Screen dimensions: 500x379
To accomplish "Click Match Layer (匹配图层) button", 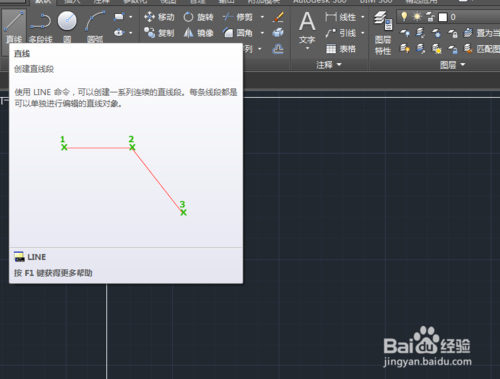I will [x=482, y=49].
